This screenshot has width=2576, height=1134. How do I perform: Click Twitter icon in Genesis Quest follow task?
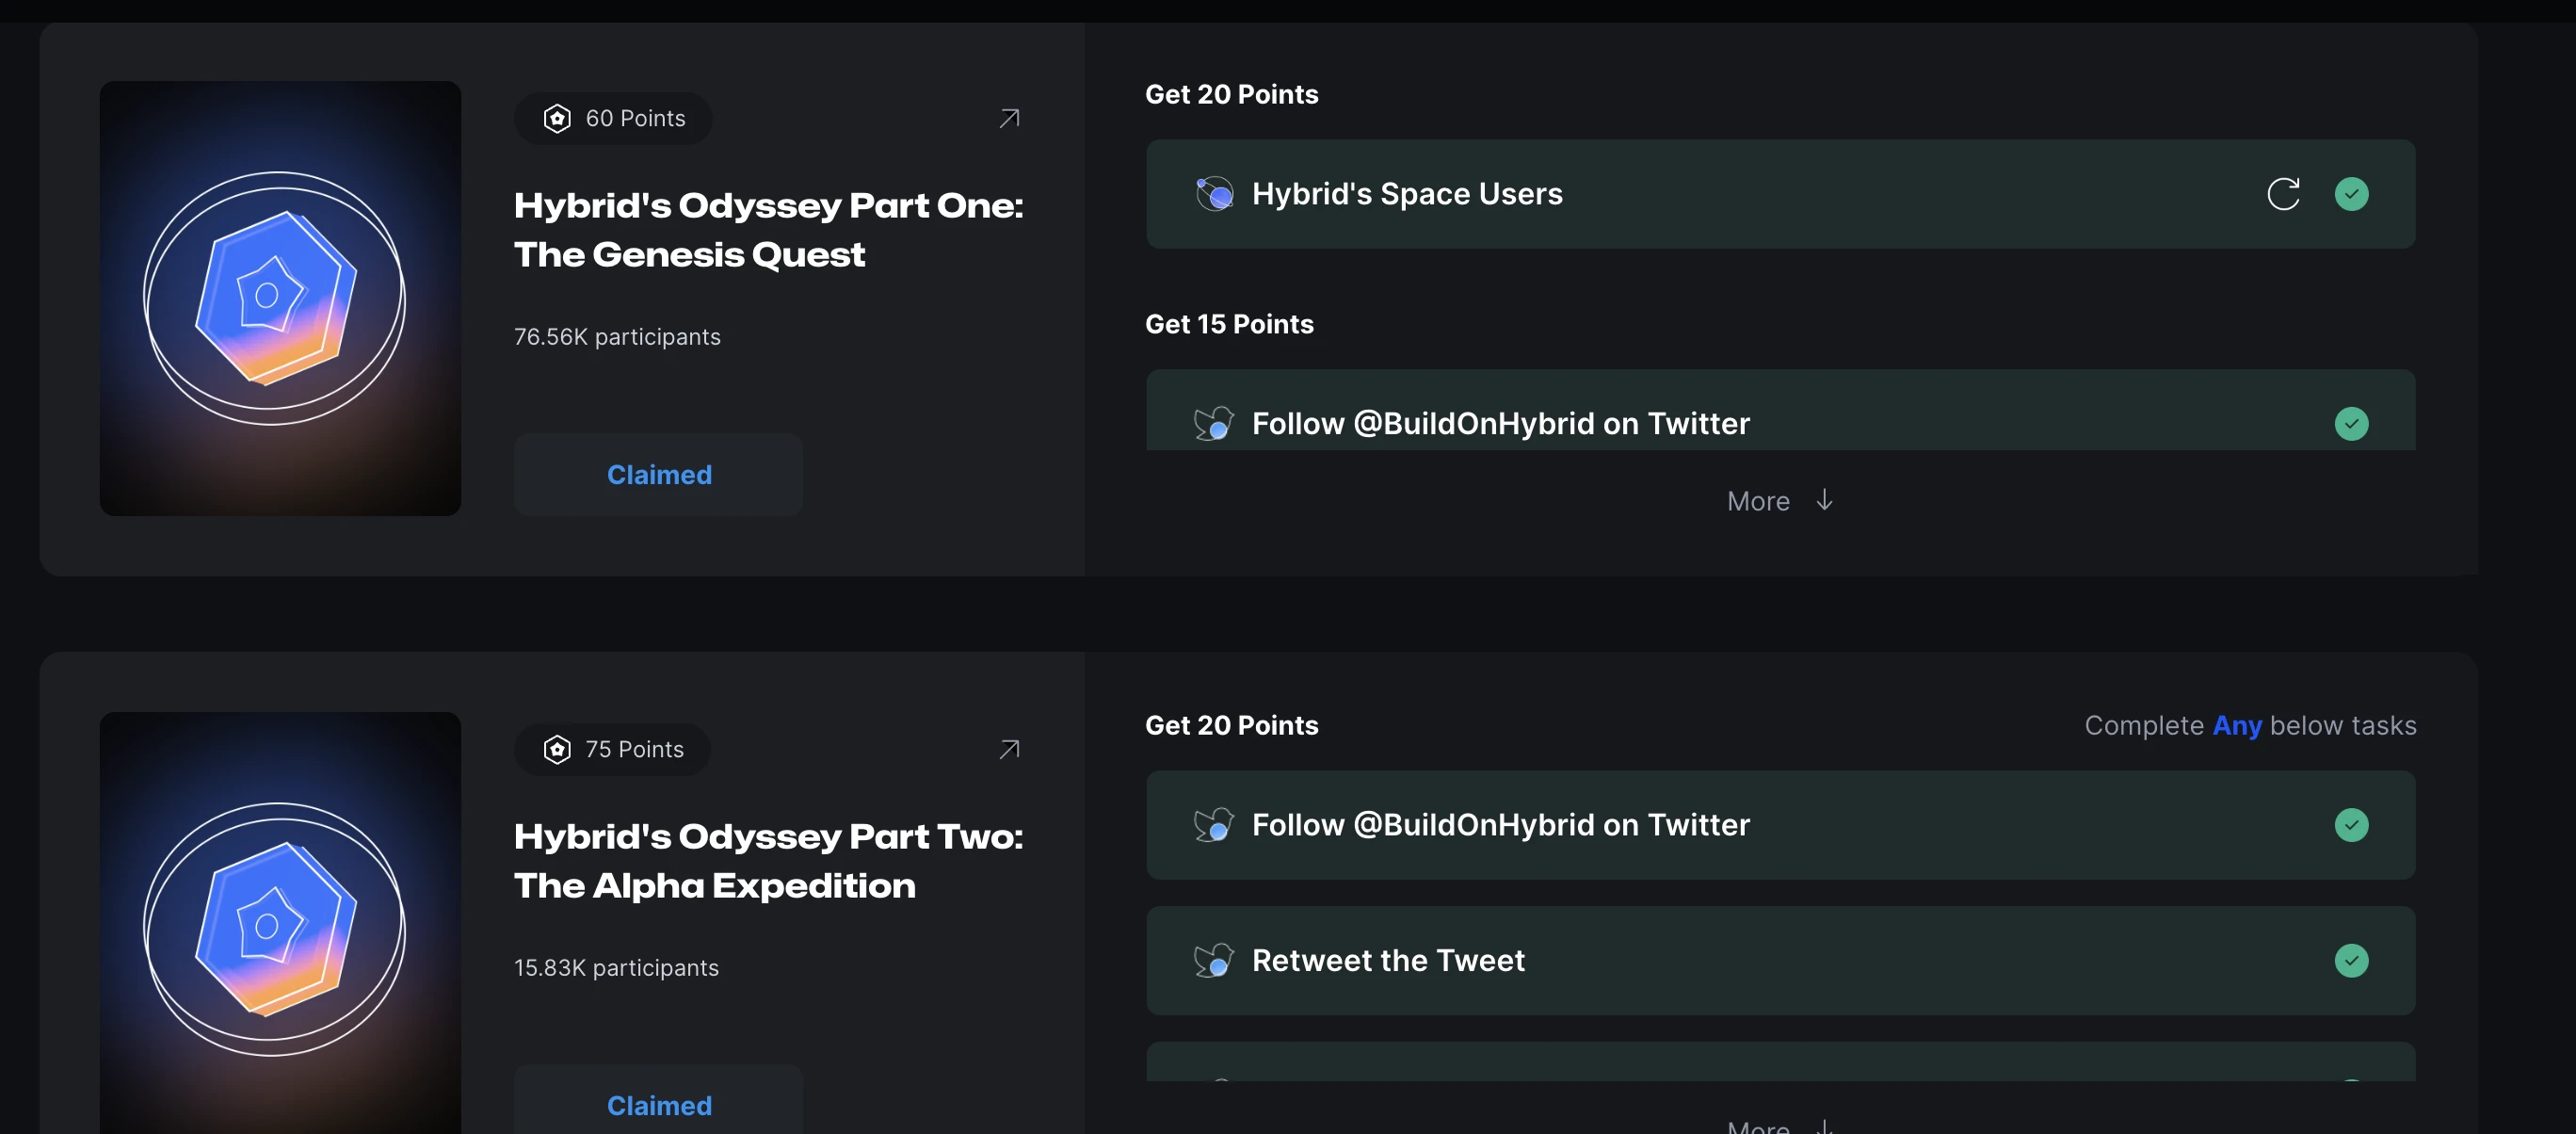pyautogui.click(x=1214, y=424)
